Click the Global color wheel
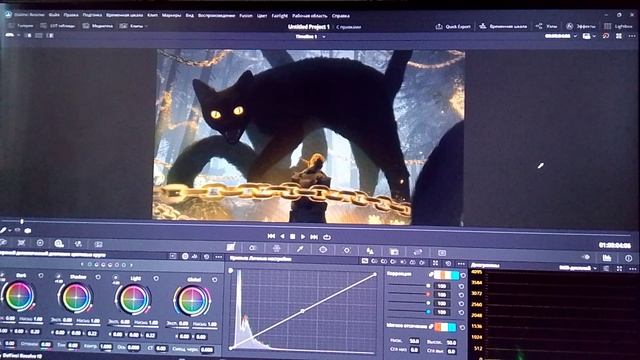The width and height of the screenshot is (640, 360). 192,301
